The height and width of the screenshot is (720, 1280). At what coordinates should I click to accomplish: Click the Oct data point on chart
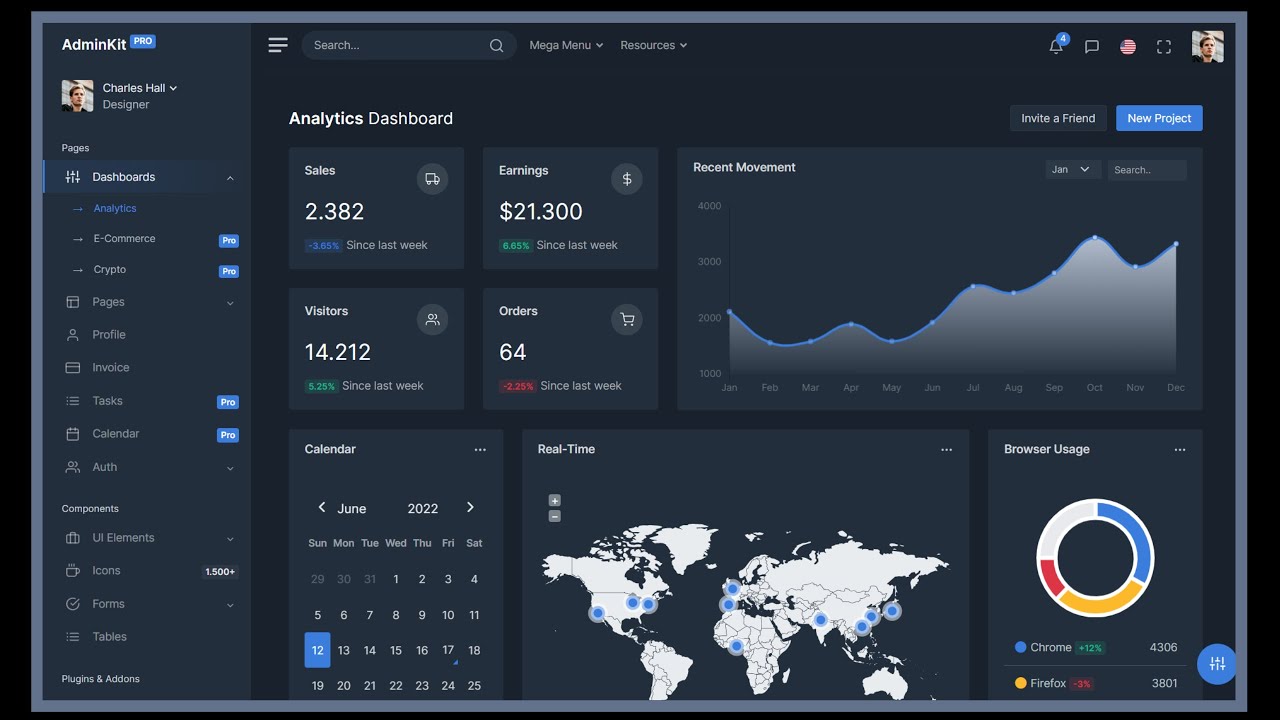coord(1095,238)
